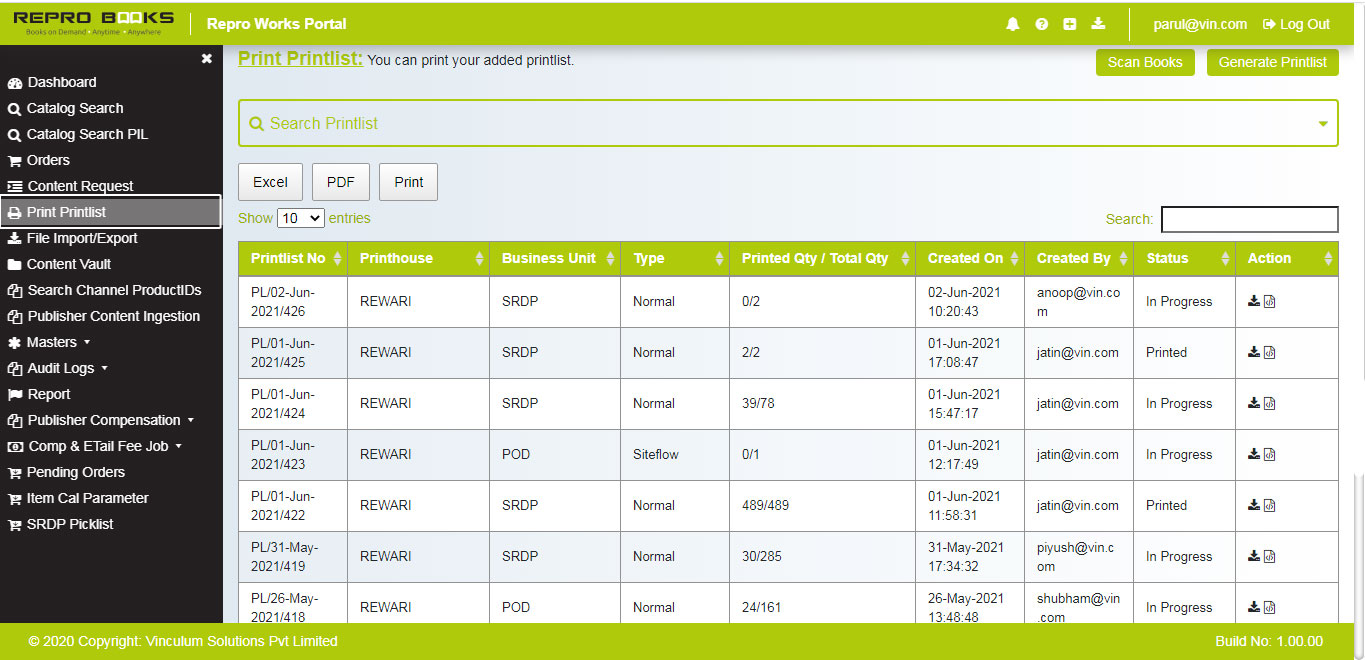Click the help question mark icon
The image size is (1365, 660).
1041,23
